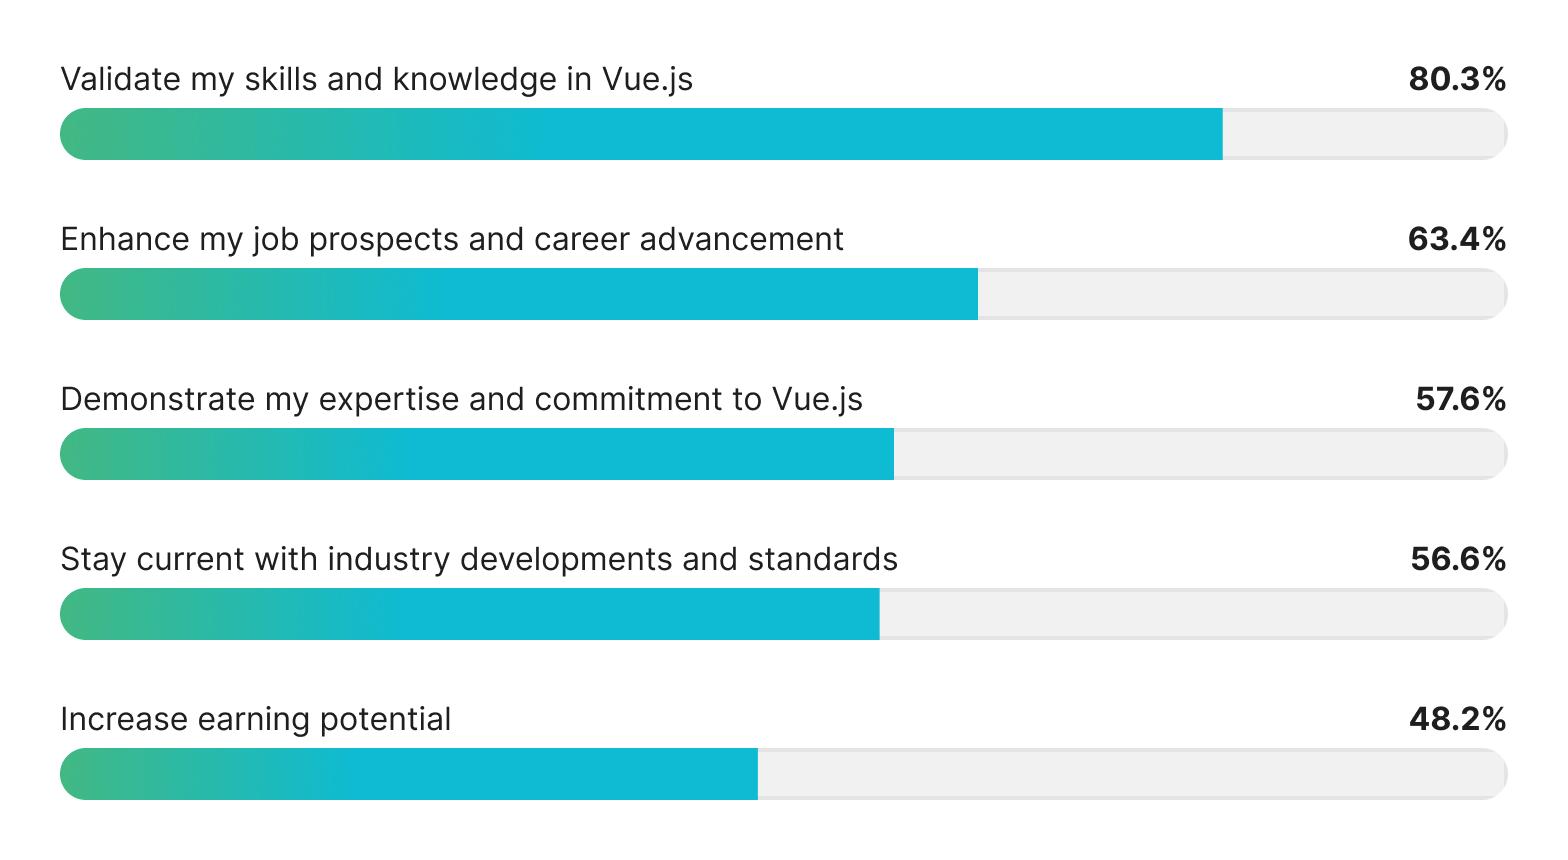Click the 57.6% percentage value

1460,399
